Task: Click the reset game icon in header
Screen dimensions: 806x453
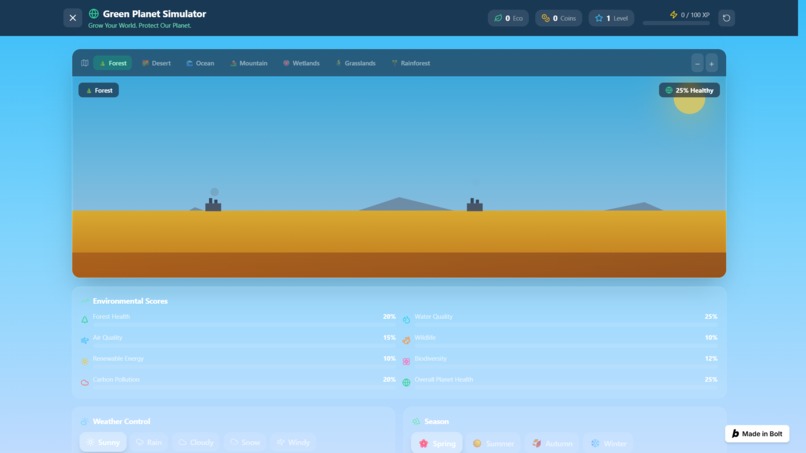Action: click(x=726, y=18)
